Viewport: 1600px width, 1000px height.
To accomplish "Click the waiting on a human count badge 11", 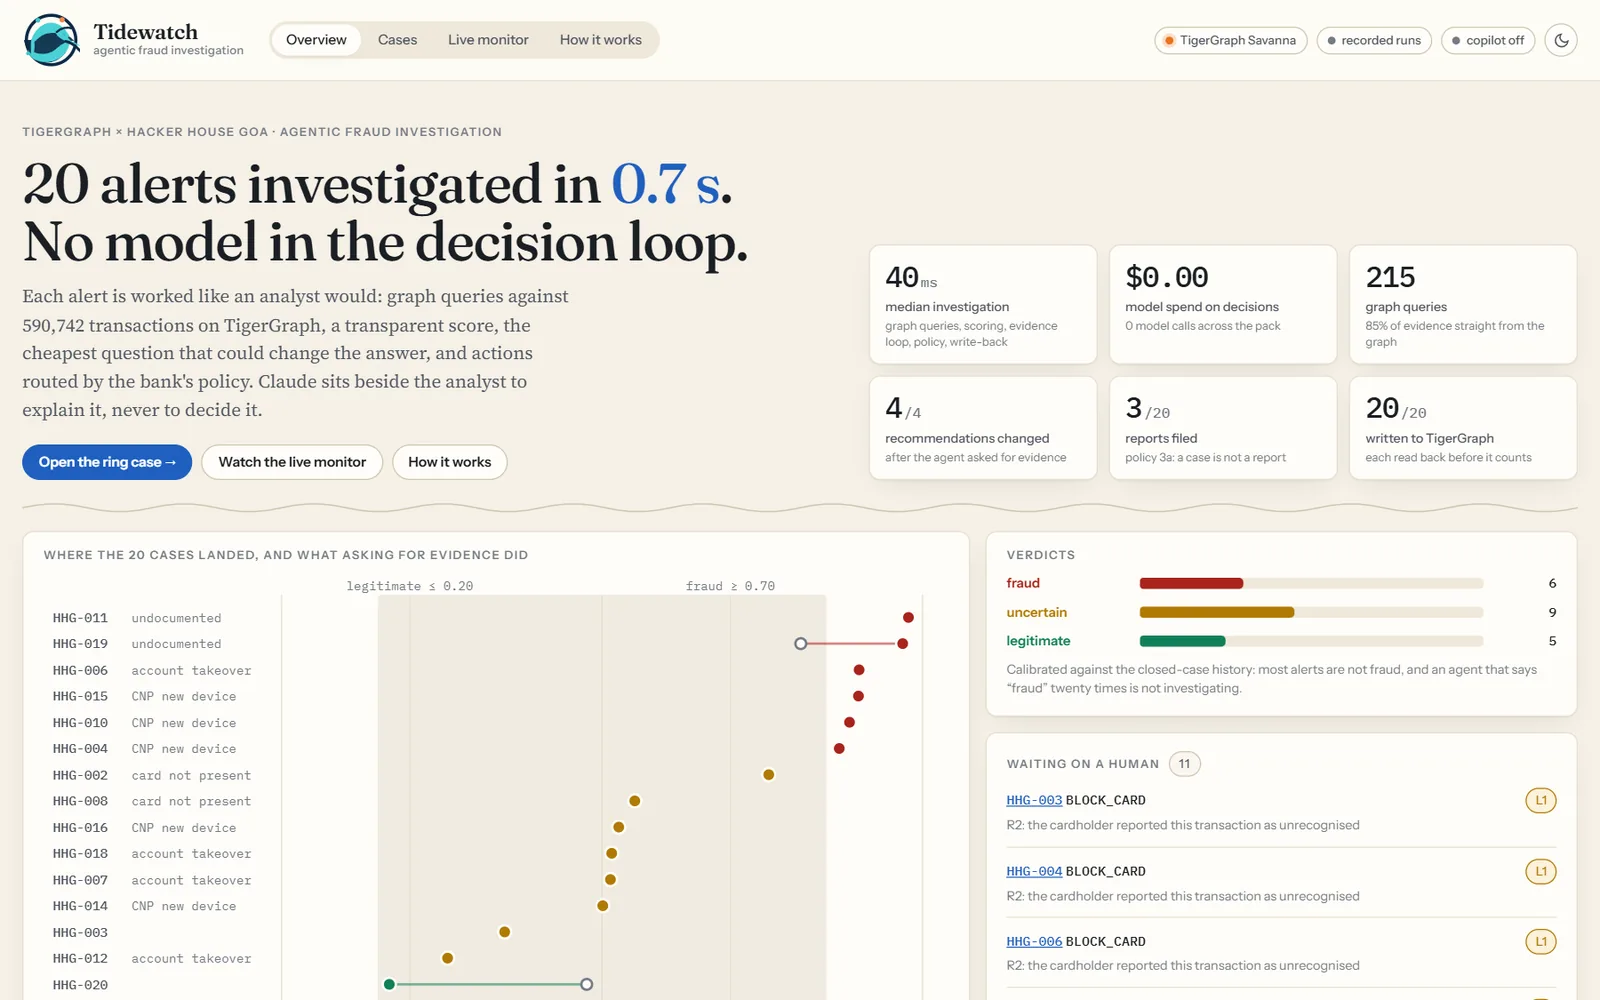I will pyautogui.click(x=1184, y=764).
